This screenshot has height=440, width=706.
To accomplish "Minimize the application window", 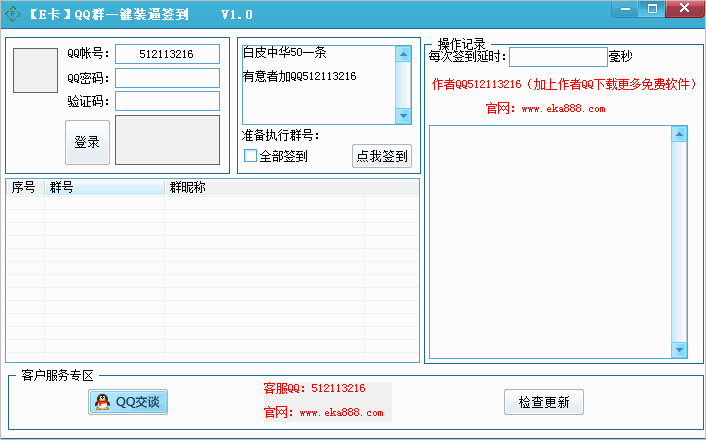I will click(x=625, y=9).
